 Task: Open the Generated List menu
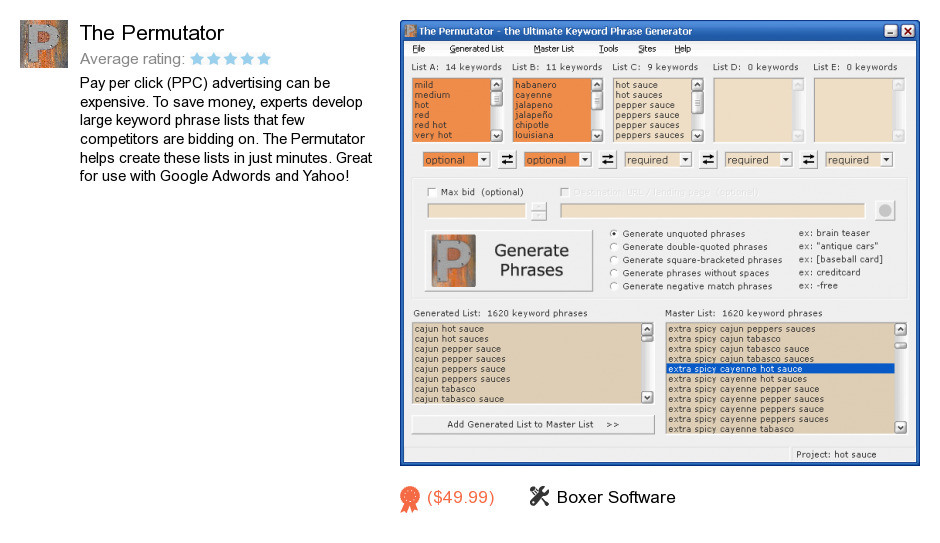tap(477, 49)
